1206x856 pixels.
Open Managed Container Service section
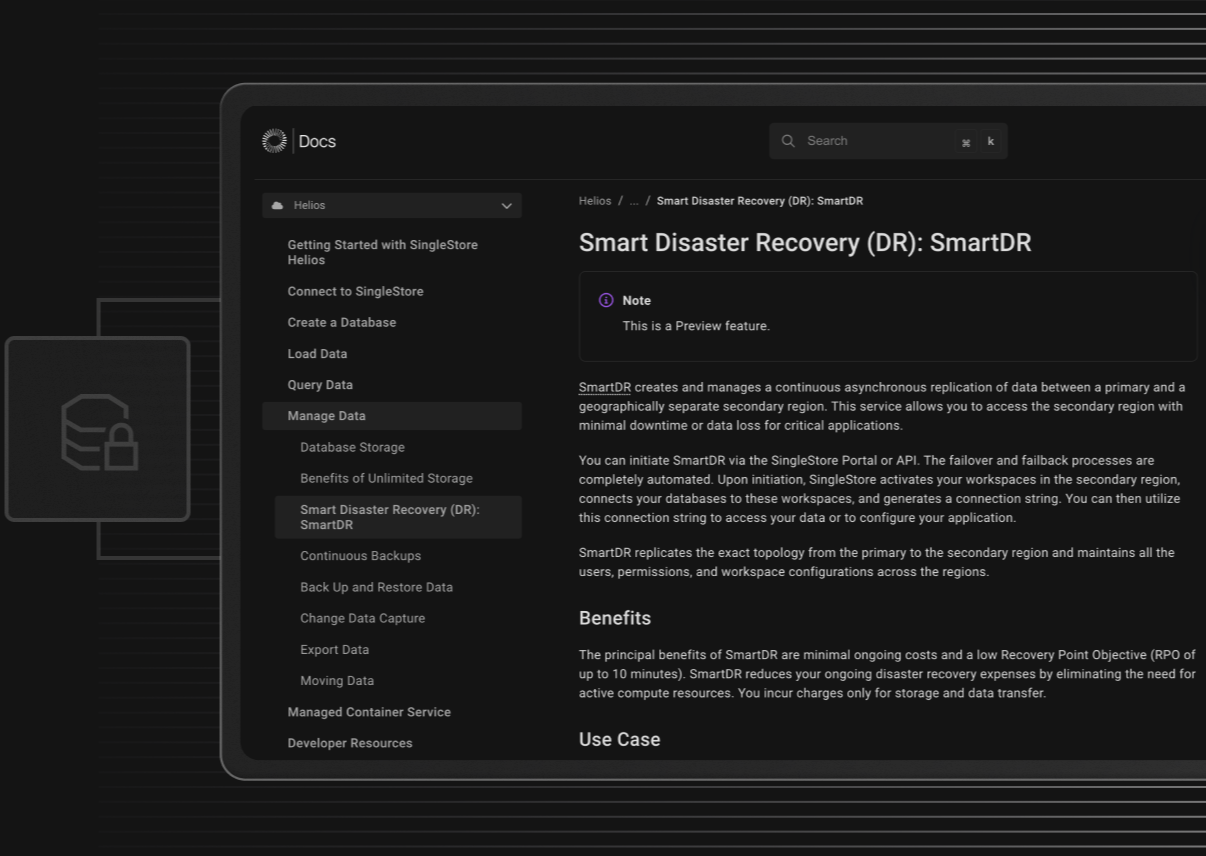point(369,712)
